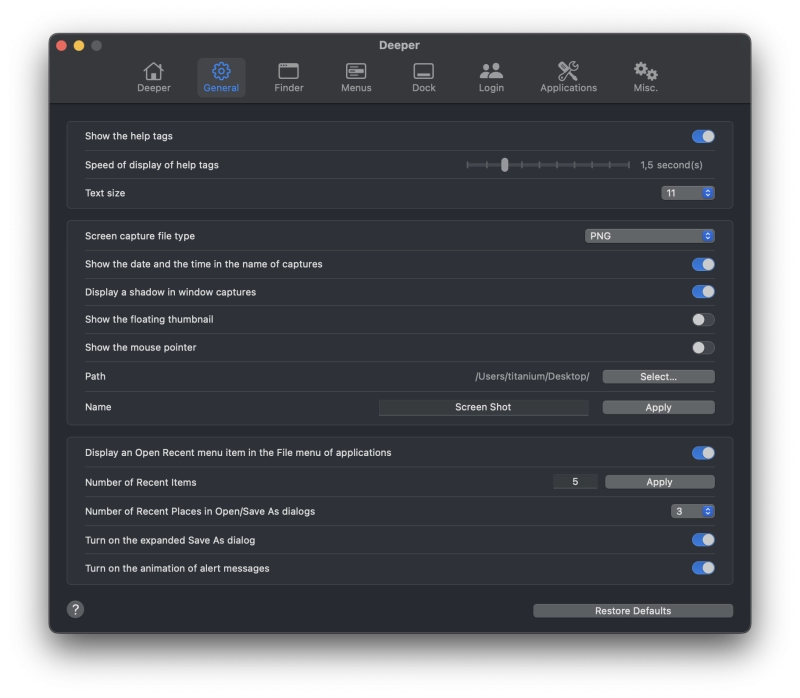Click the /Users/titanium/Desktop/ path text
Image resolution: width=800 pixels, height=698 pixels.
(532, 377)
